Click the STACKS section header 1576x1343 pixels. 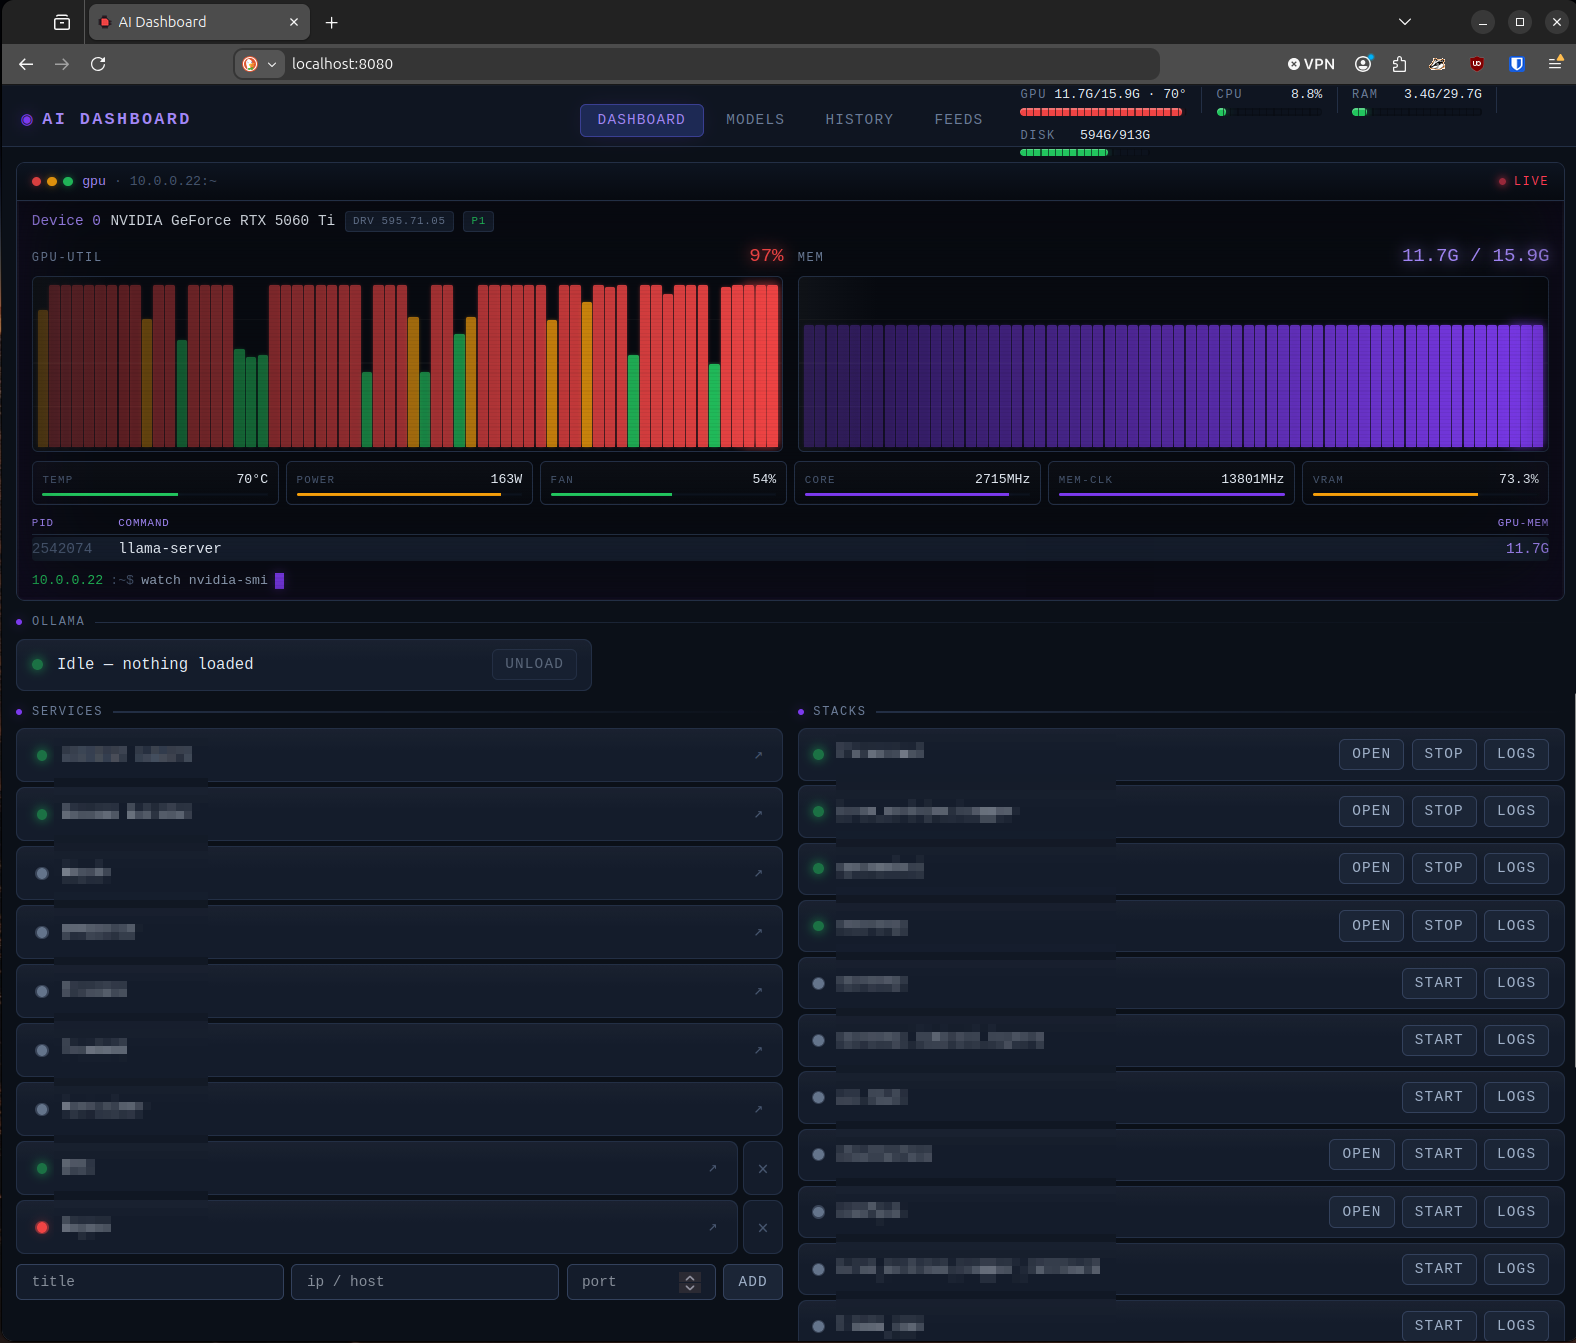pos(839,711)
